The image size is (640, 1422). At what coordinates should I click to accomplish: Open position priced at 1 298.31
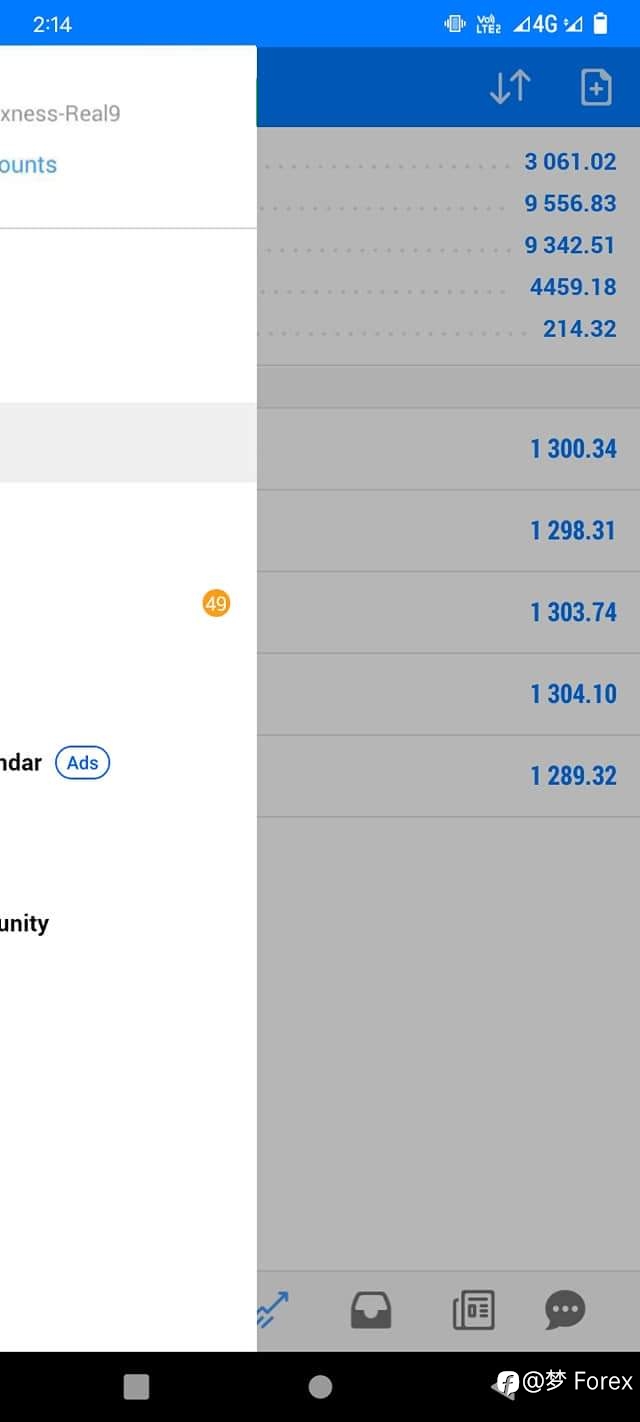[x=448, y=531]
